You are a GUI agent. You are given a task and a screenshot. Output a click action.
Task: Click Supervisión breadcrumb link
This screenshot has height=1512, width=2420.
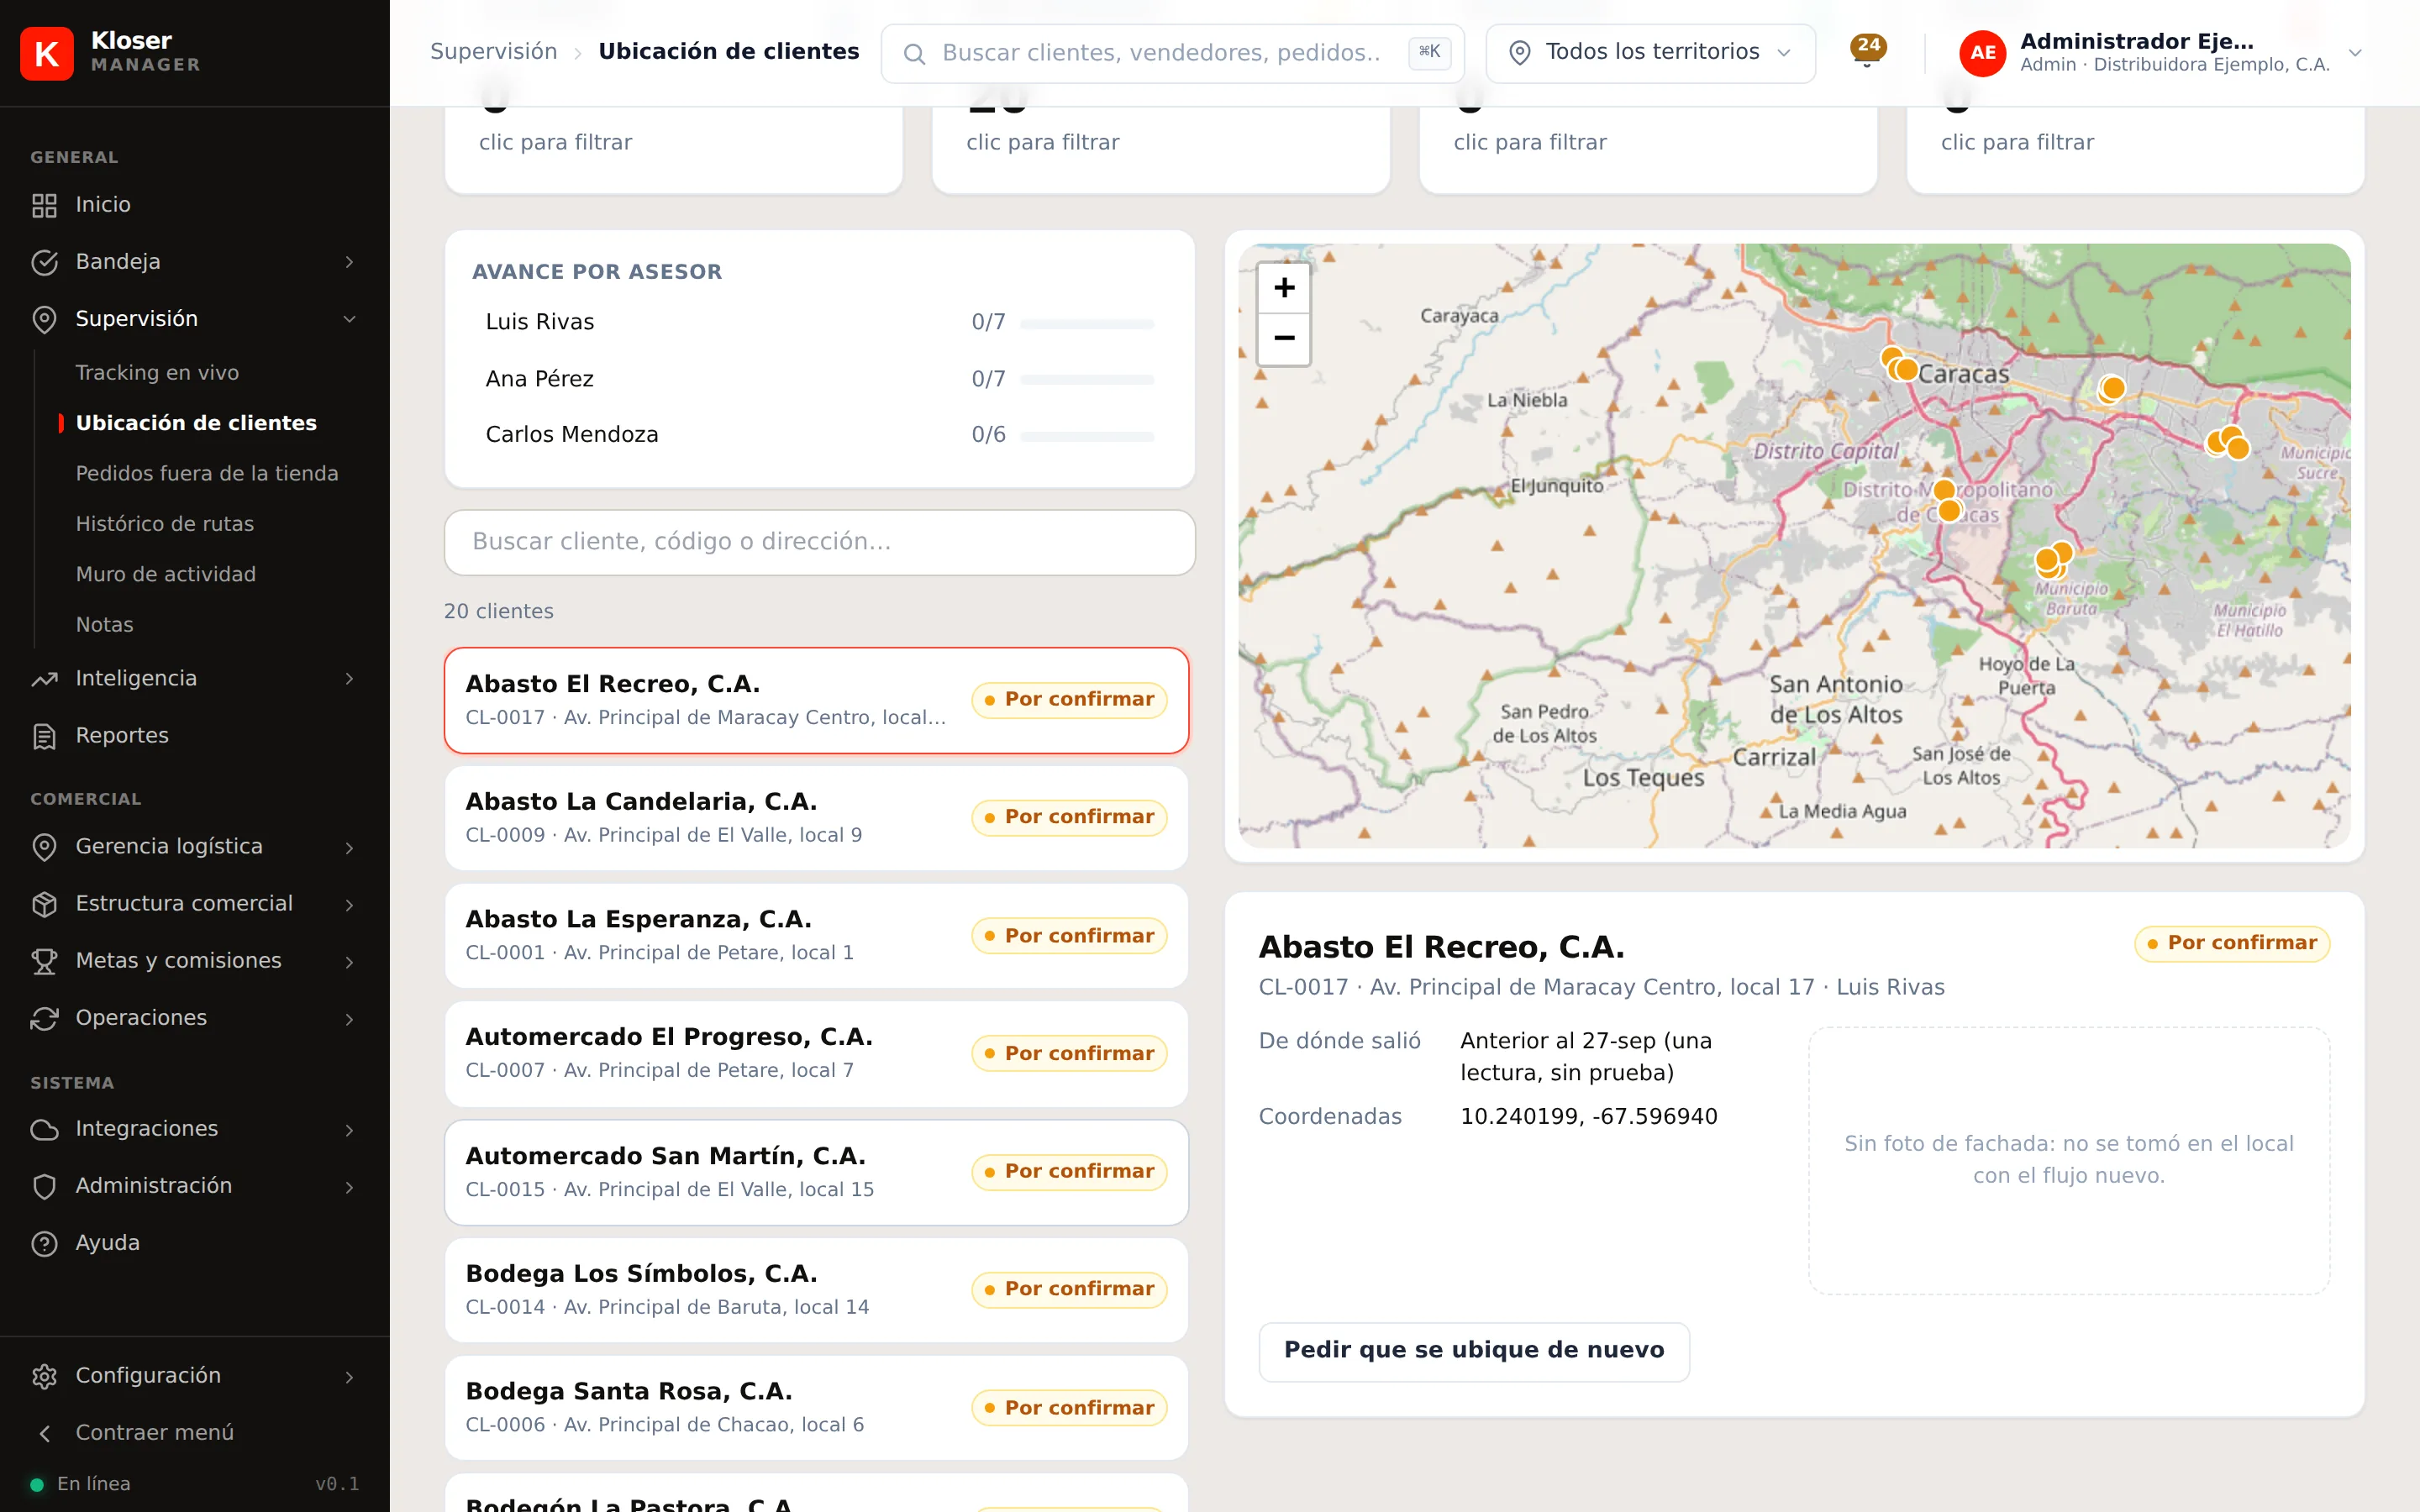click(494, 52)
